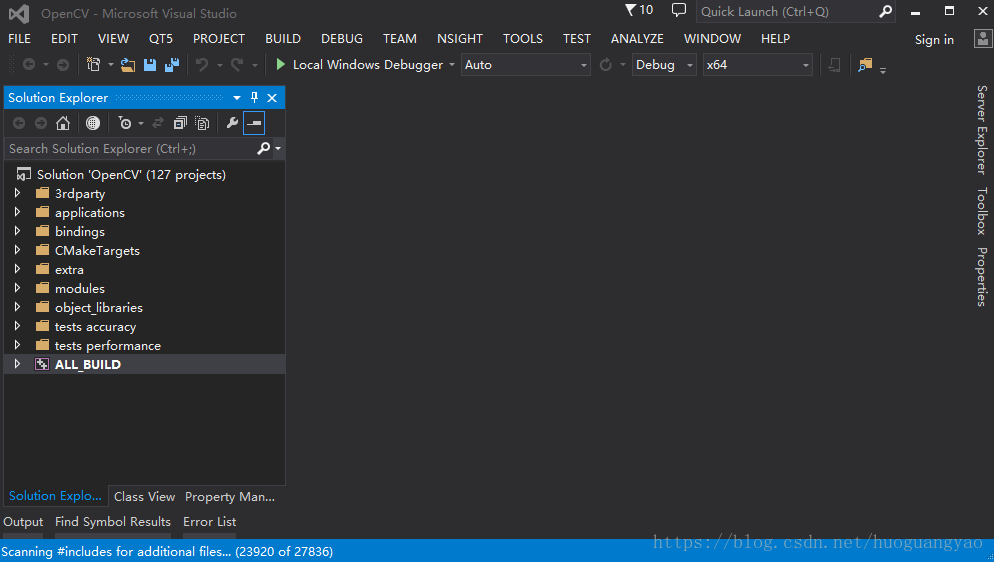The width and height of the screenshot is (994, 562).
Task: Click the Solution Explorer Forward arrow
Action: pos(41,123)
